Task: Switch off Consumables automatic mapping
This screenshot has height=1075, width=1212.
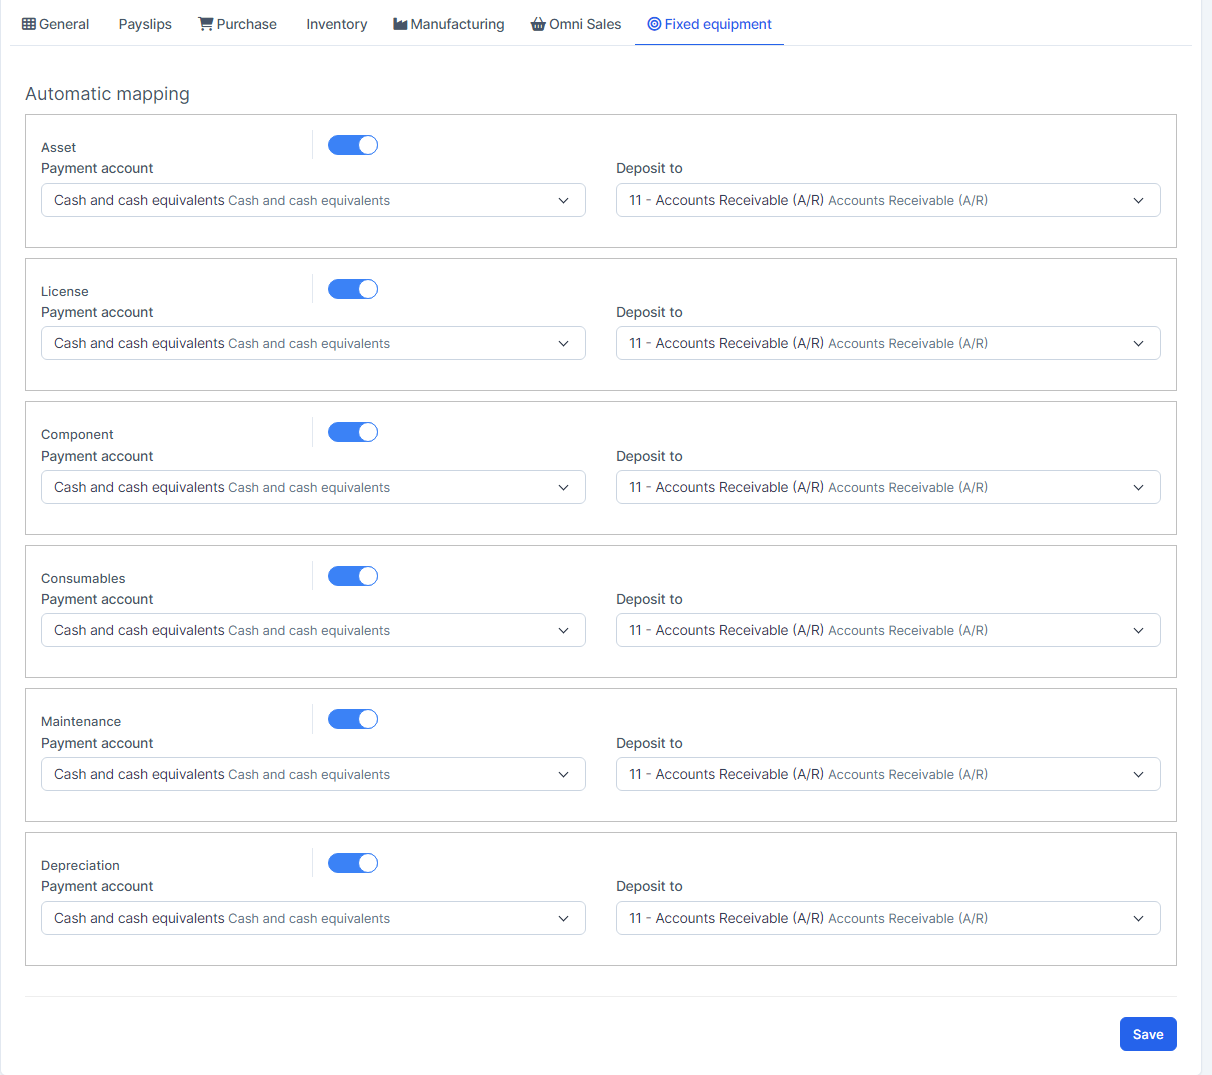Action: click(x=353, y=576)
